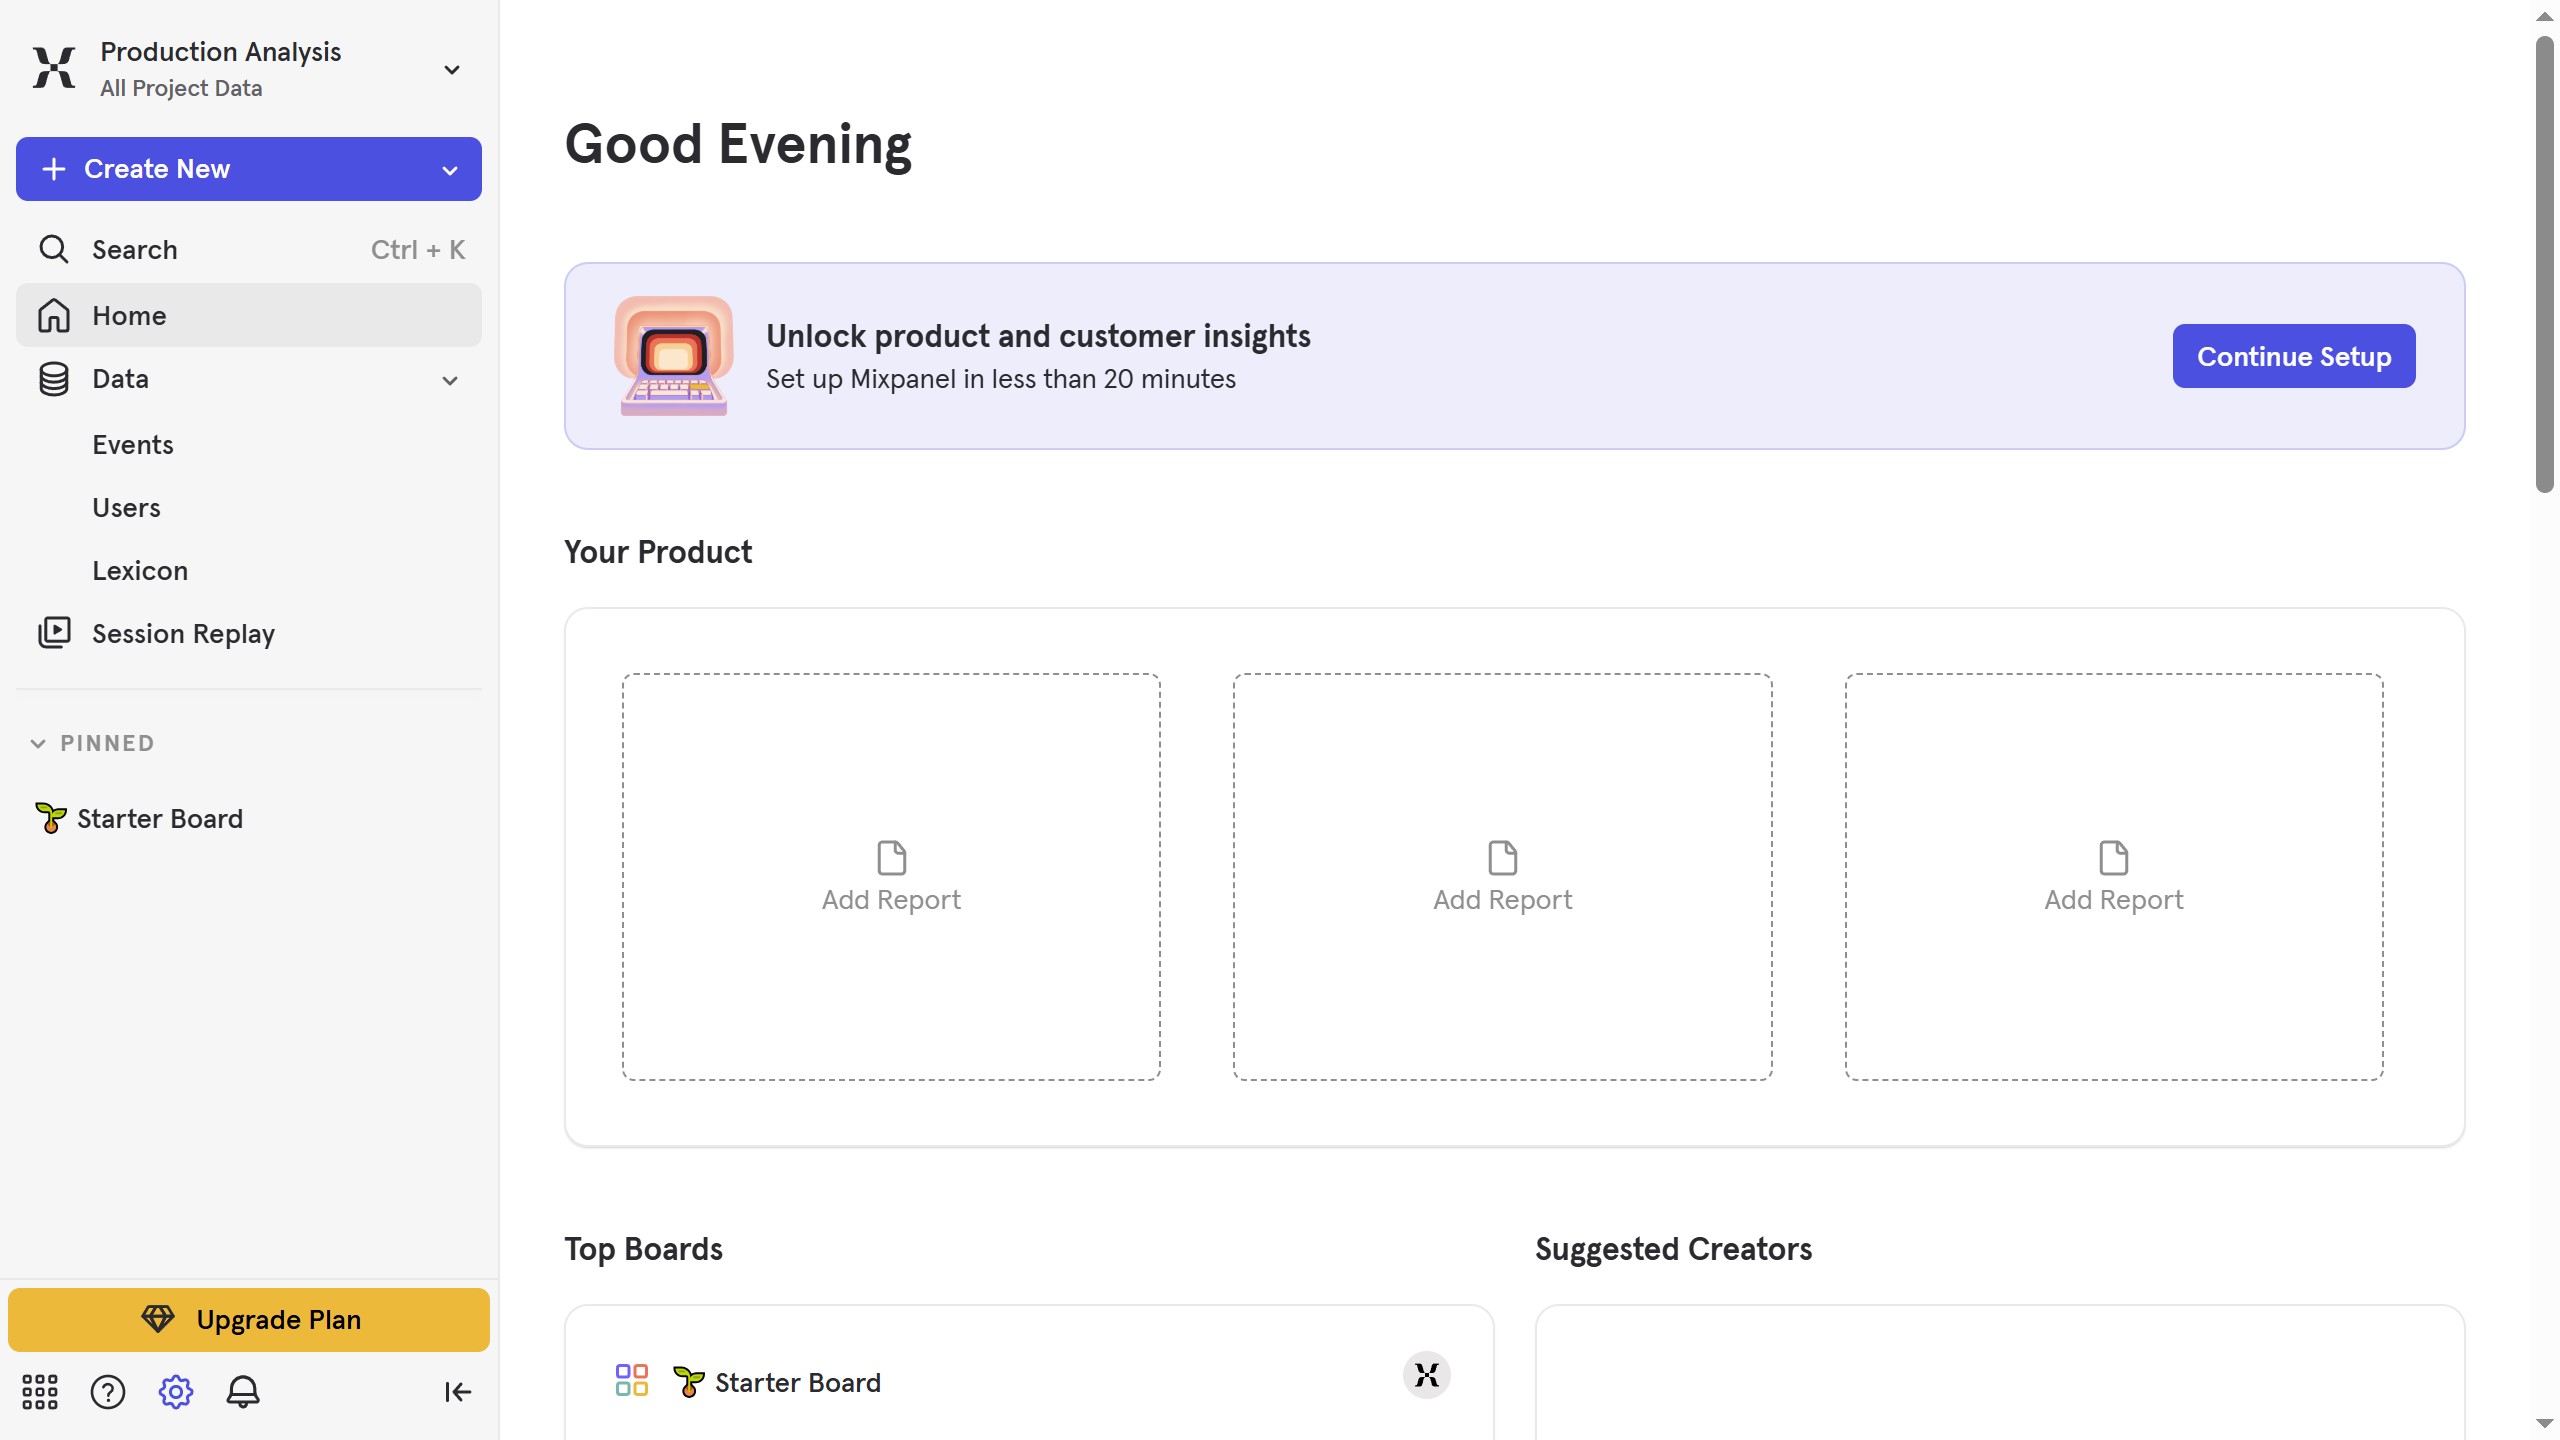Click the Session Replay play icon
This screenshot has height=1440, width=2560.
[54, 633]
